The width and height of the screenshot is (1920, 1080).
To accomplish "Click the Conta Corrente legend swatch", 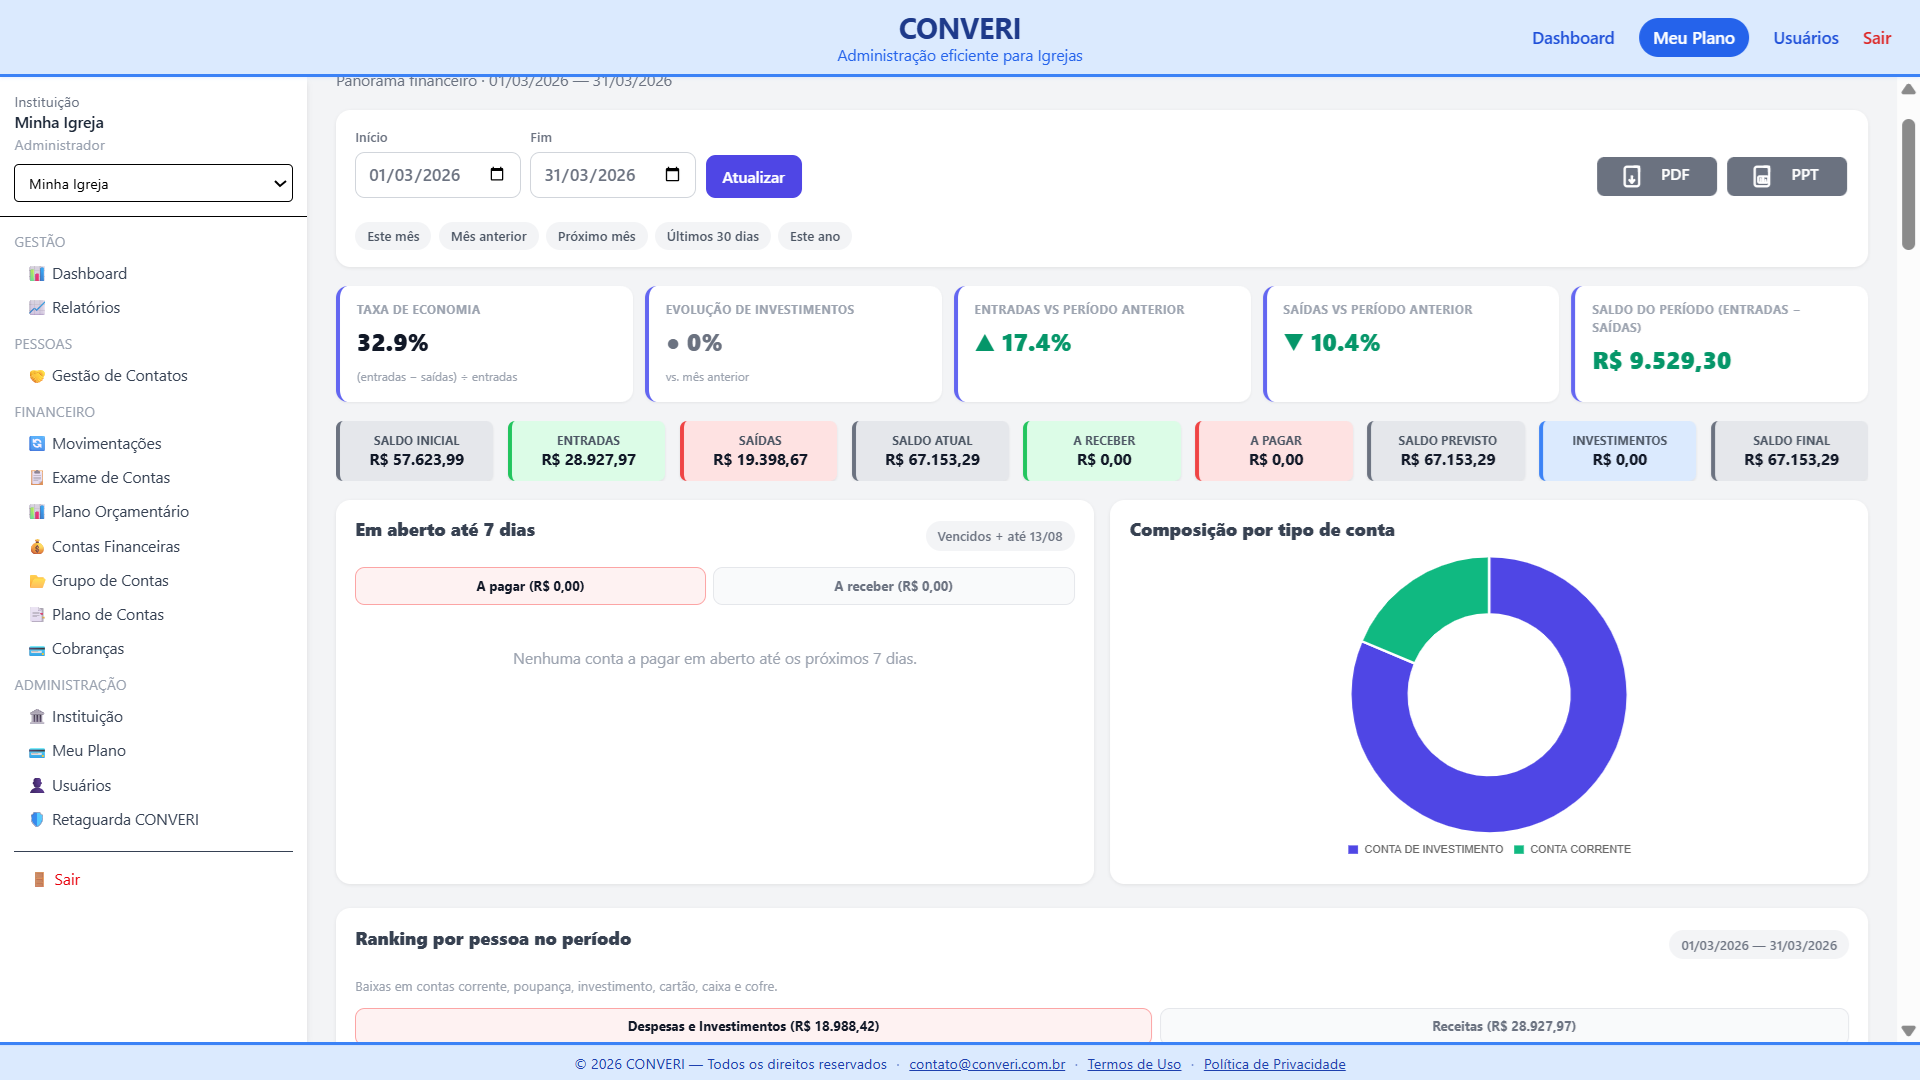I will click(x=1519, y=850).
